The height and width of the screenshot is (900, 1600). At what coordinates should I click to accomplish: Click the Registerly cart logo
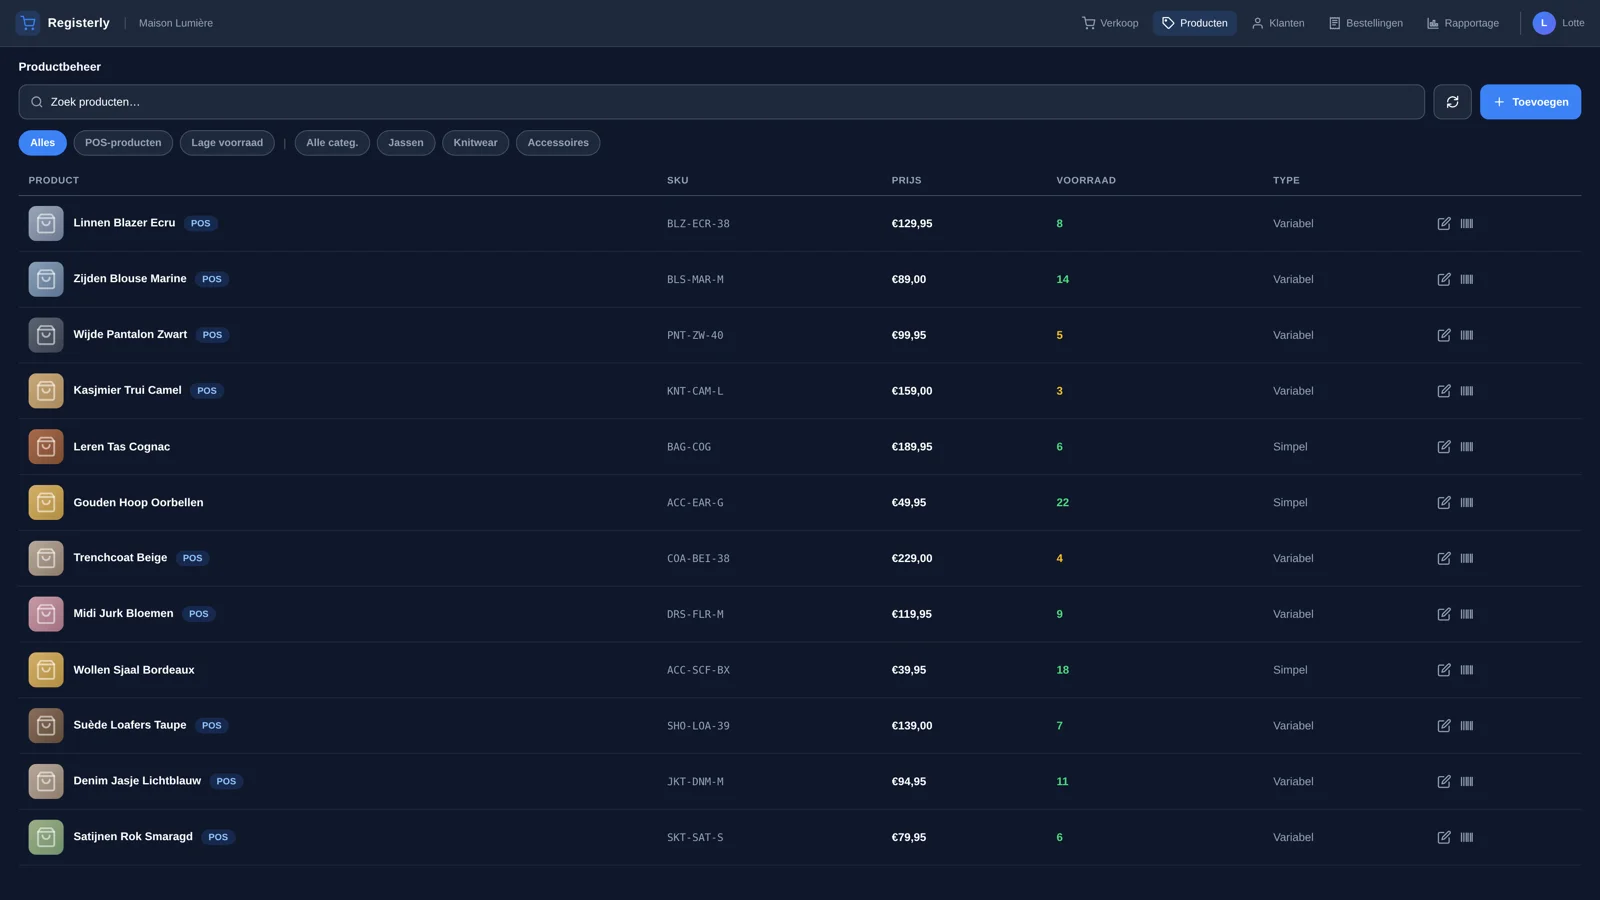28,23
